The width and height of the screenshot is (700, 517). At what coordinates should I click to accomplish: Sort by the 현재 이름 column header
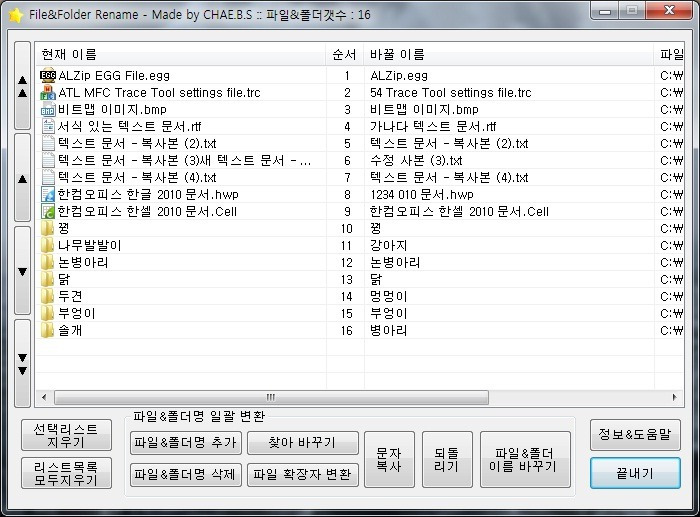pos(180,54)
